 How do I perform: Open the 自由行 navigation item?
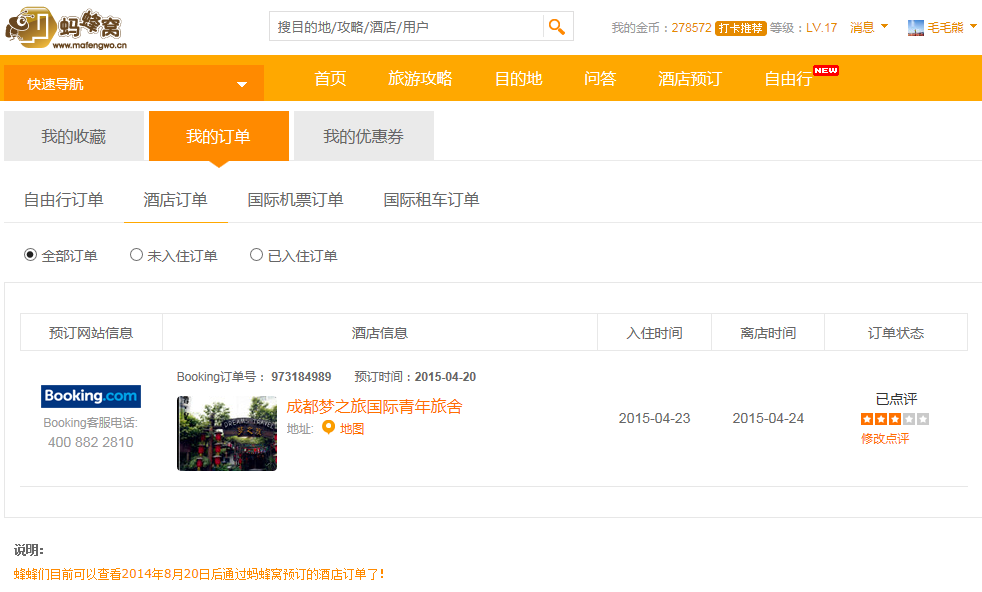tap(789, 79)
